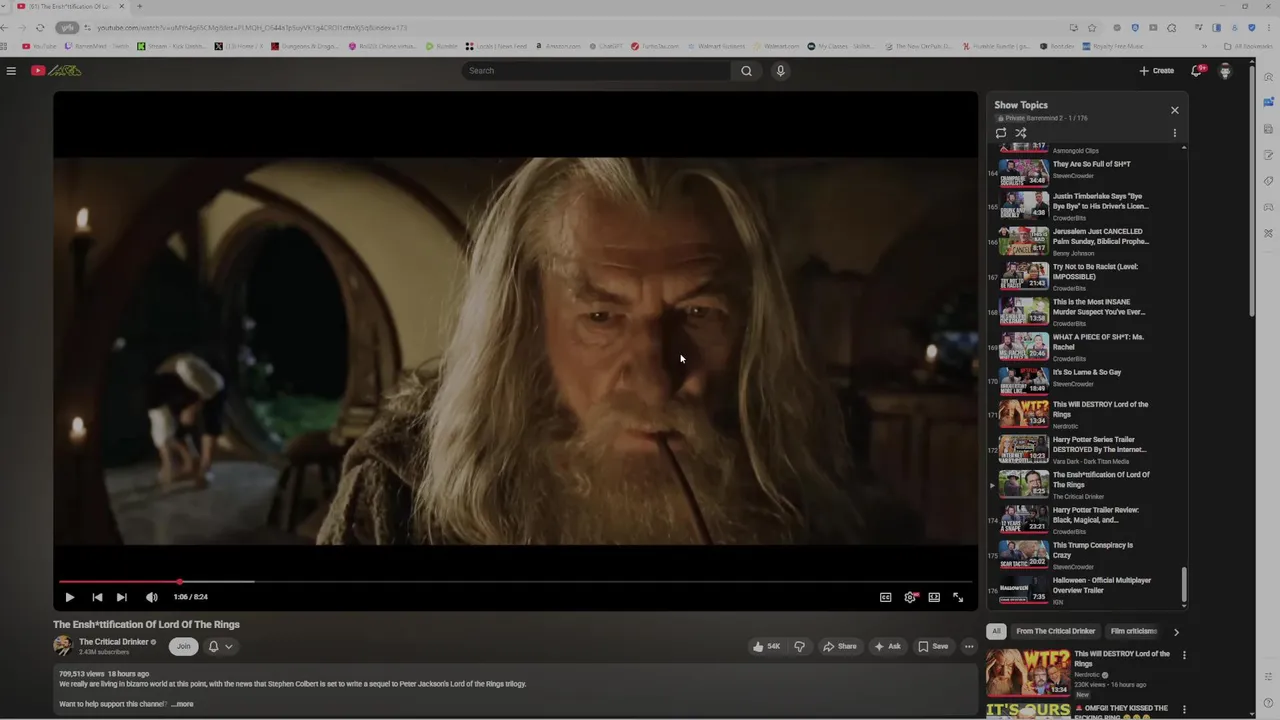Toggle closed captions on the player

[x=885, y=597]
